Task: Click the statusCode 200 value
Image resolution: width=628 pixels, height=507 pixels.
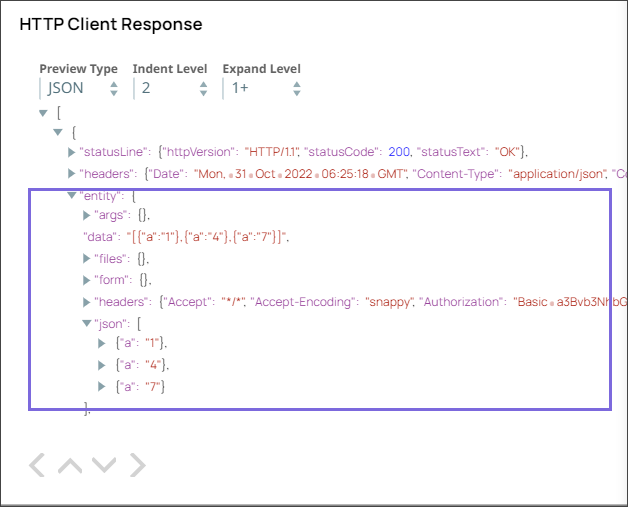Action: click(399, 152)
